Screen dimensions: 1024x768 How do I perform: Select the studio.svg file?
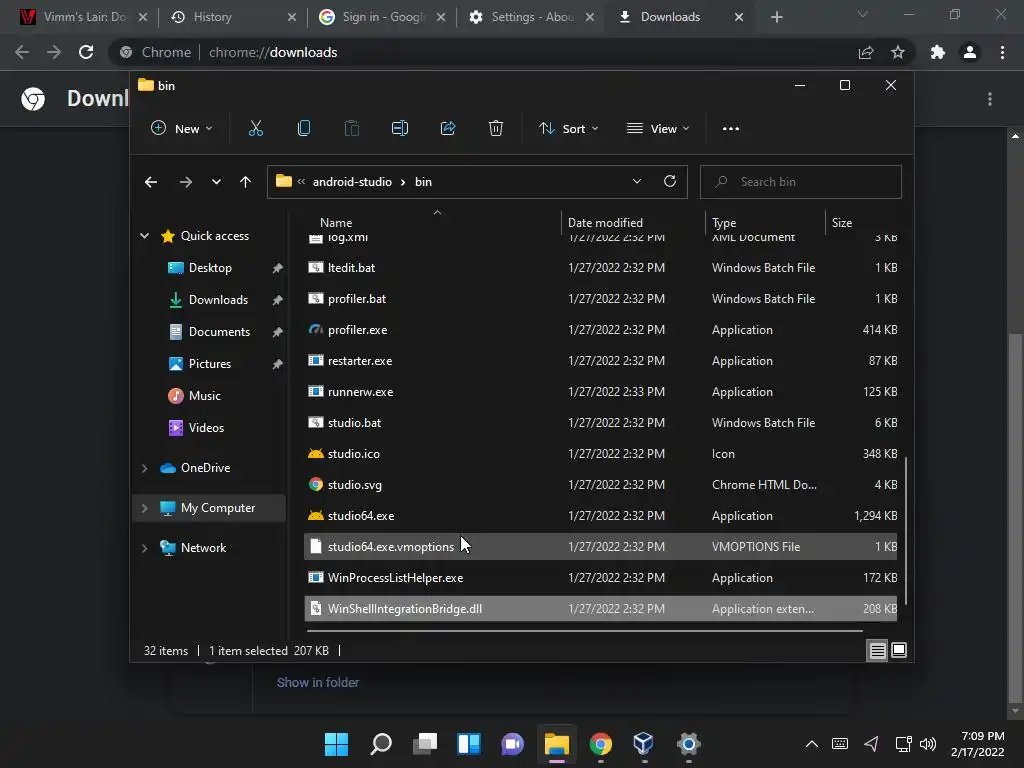[x=600, y=485]
